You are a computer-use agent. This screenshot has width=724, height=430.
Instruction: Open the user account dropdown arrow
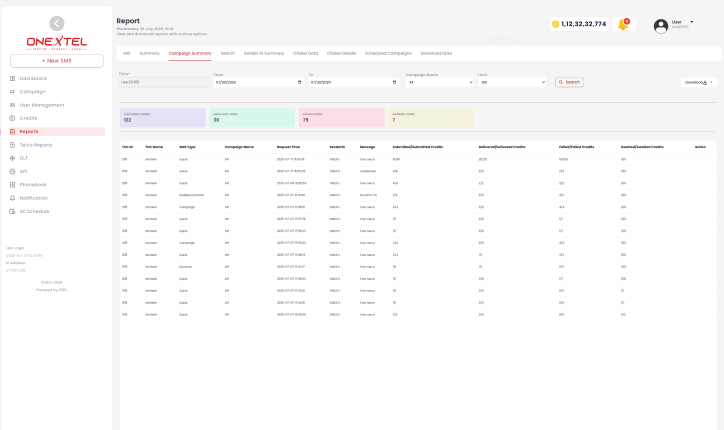pos(692,21)
